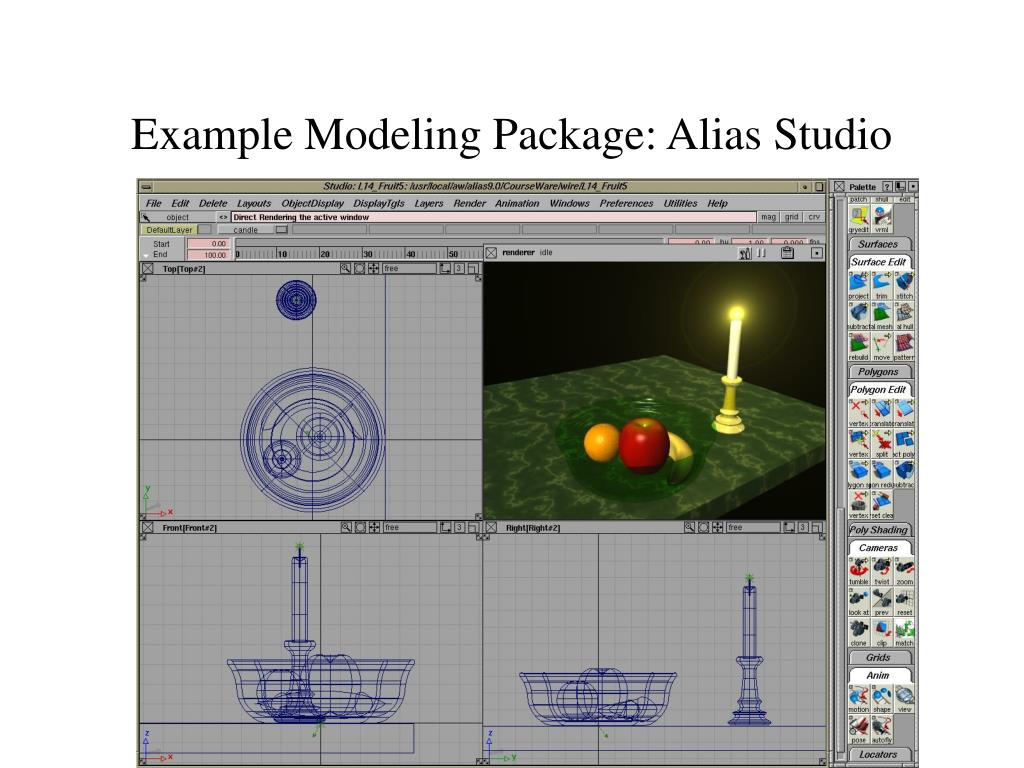Click the pan arrows icon in Front window header
This screenshot has width=1024, height=768.
(374, 527)
